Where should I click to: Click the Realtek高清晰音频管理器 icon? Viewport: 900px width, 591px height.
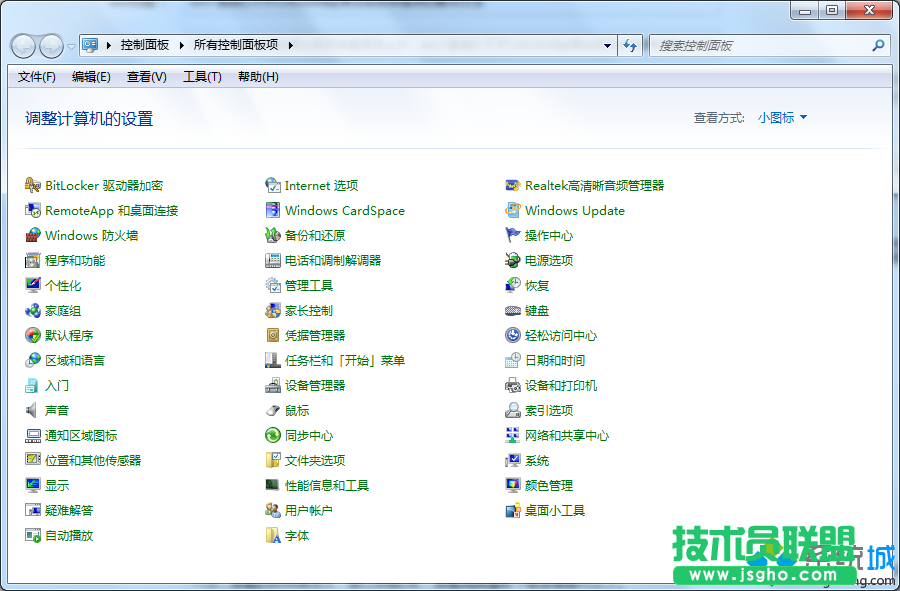(x=513, y=185)
